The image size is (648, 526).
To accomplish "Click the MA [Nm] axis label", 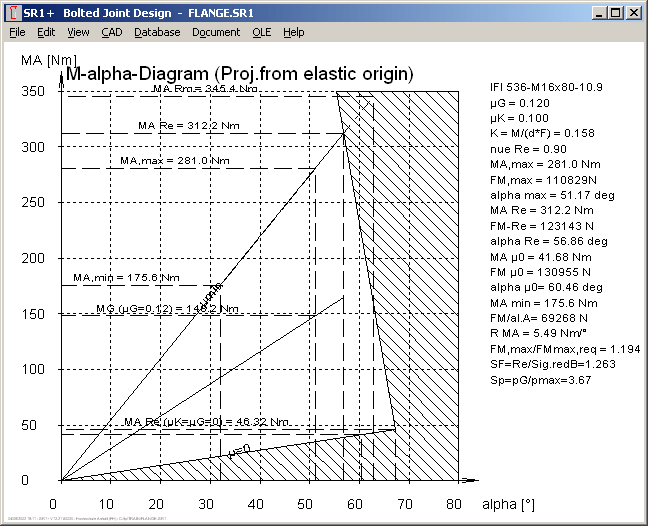I will 48,60.
